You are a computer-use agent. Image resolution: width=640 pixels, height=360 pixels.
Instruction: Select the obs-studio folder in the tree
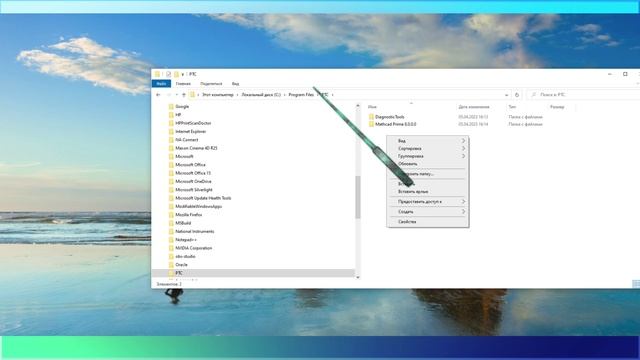(x=185, y=256)
